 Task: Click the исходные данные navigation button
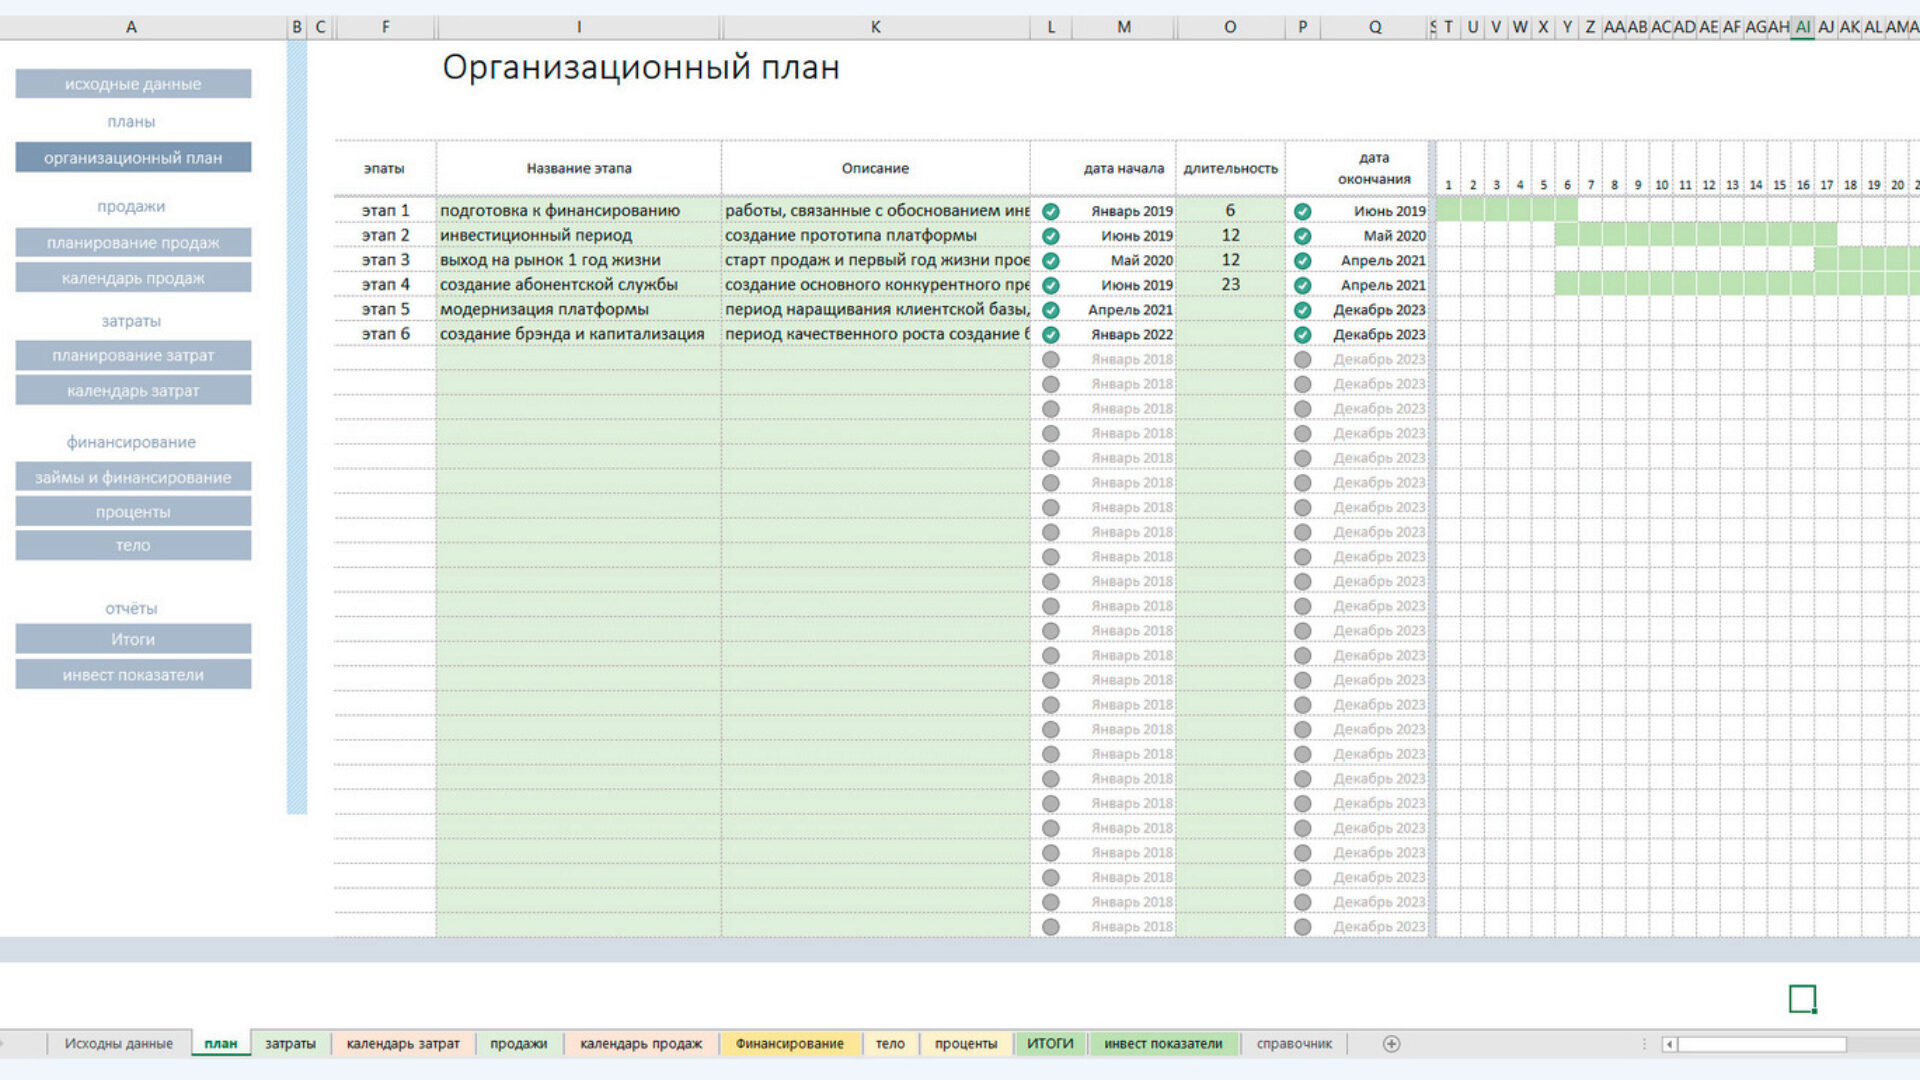pyautogui.click(x=133, y=84)
